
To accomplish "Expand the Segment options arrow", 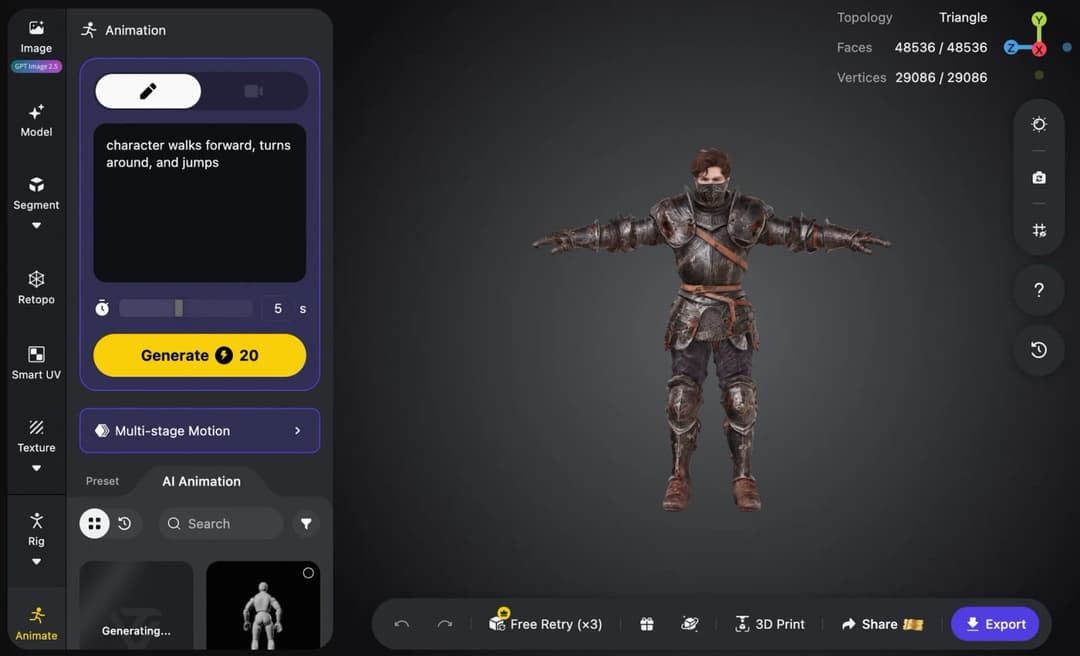I will click(x=36, y=225).
